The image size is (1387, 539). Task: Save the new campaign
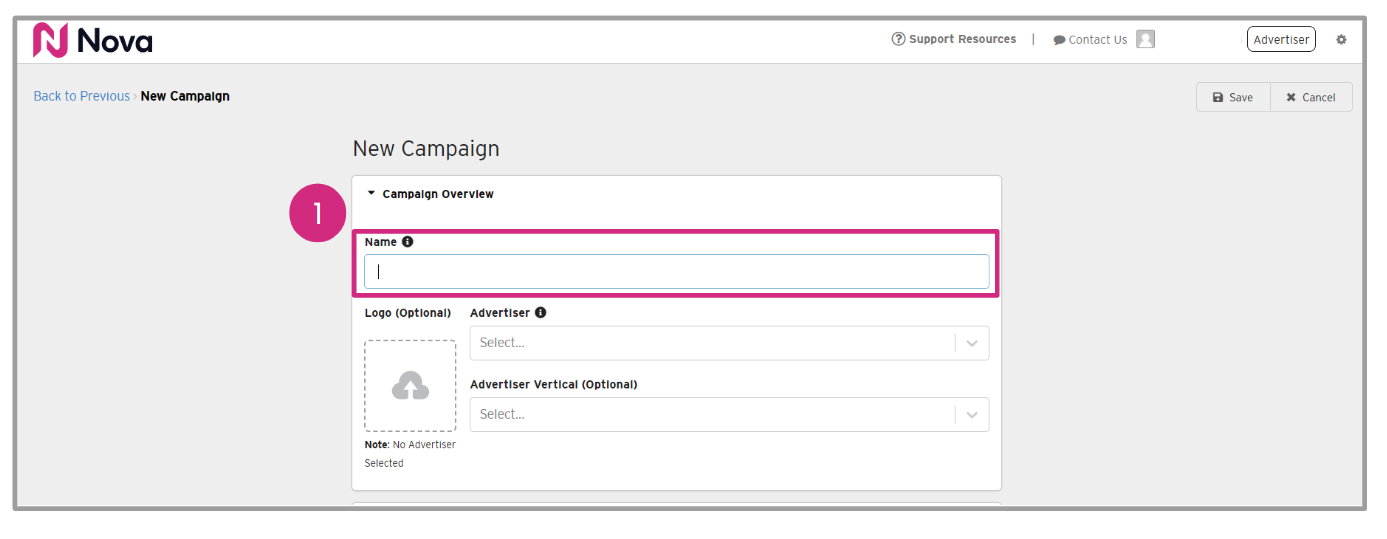point(1233,97)
